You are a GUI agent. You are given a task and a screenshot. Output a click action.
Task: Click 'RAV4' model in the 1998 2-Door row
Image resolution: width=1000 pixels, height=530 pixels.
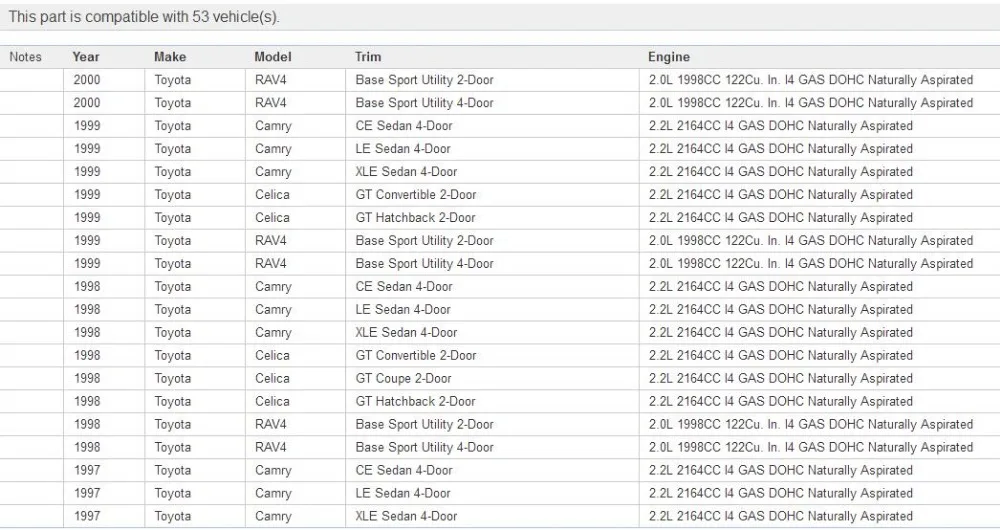tap(271, 424)
